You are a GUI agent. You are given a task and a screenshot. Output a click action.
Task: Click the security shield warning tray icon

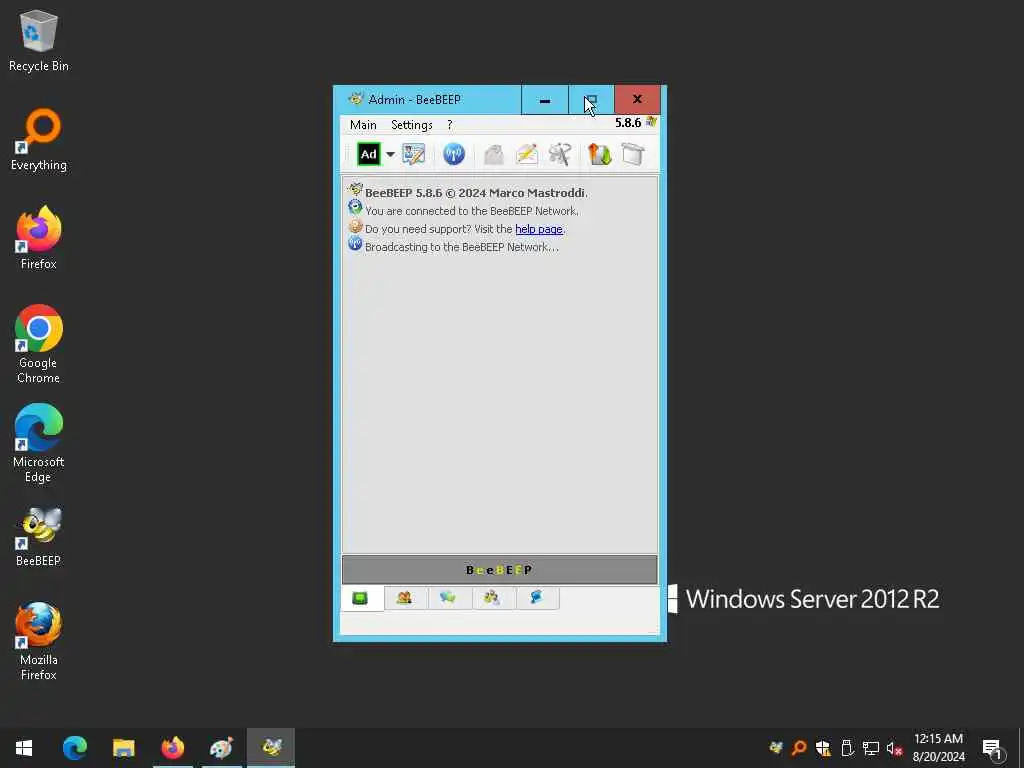click(x=824, y=748)
